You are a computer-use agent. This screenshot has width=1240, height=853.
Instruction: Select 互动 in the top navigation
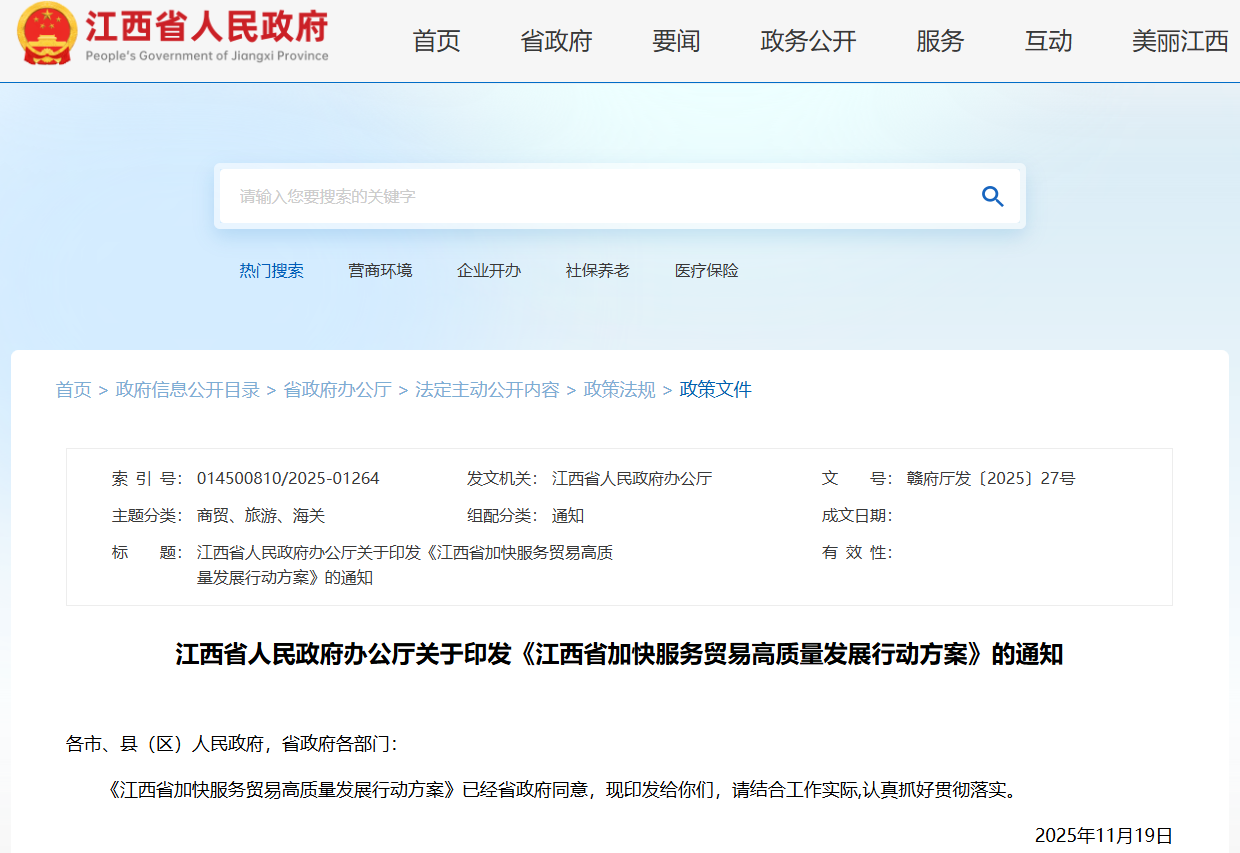tap(1048, 41)
